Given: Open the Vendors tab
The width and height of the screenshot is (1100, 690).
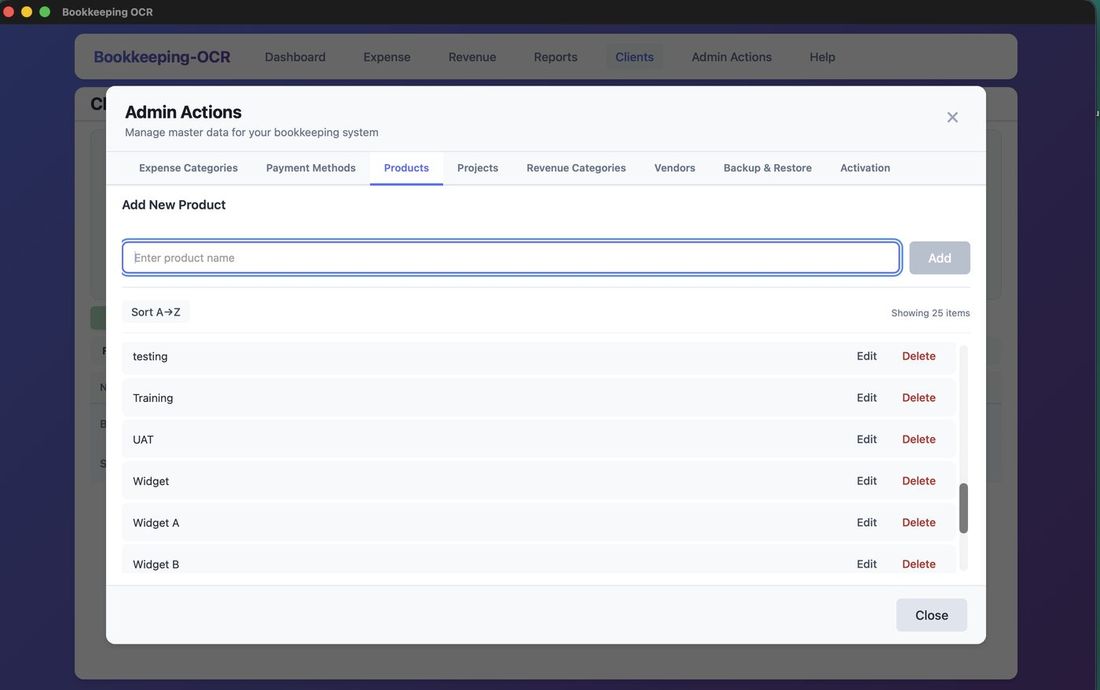Looking at the screenshot, I should 673,168.
